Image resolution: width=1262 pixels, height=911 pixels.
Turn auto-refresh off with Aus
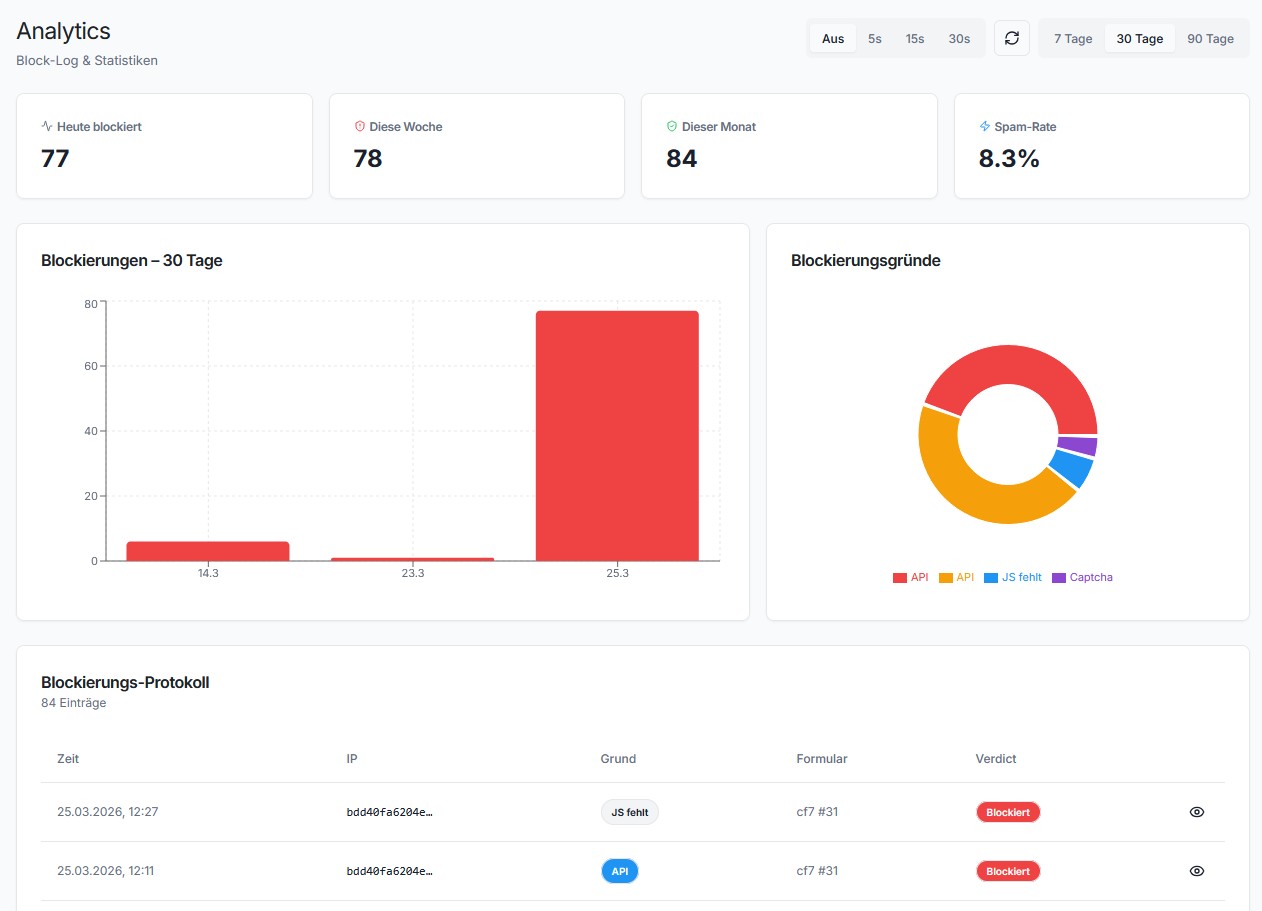click(833, 39)
